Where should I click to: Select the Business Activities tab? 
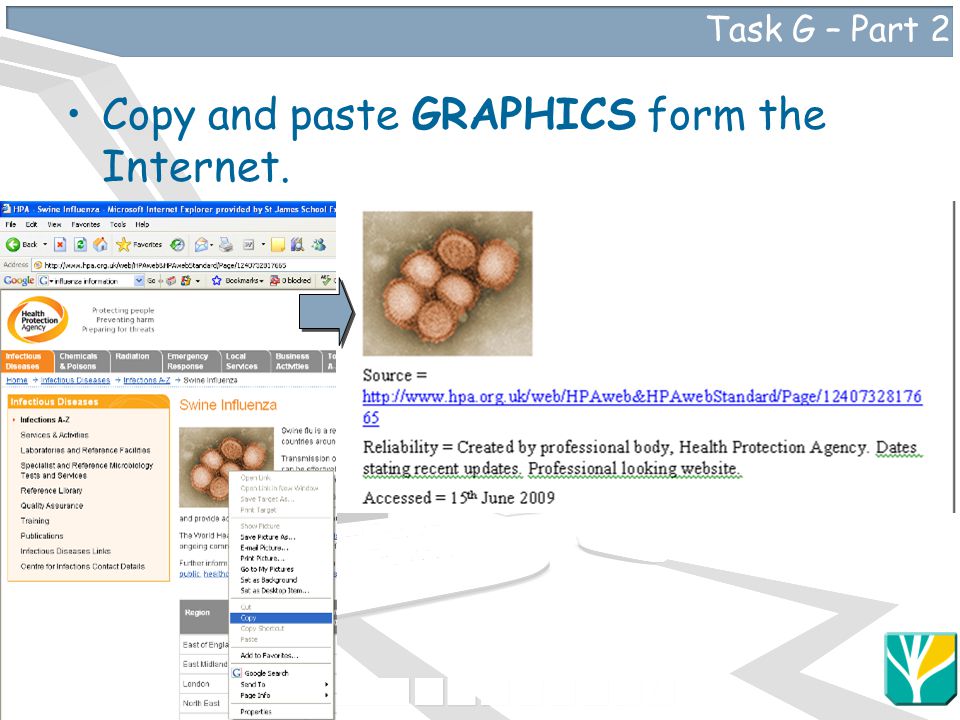(x=296, y=361)
